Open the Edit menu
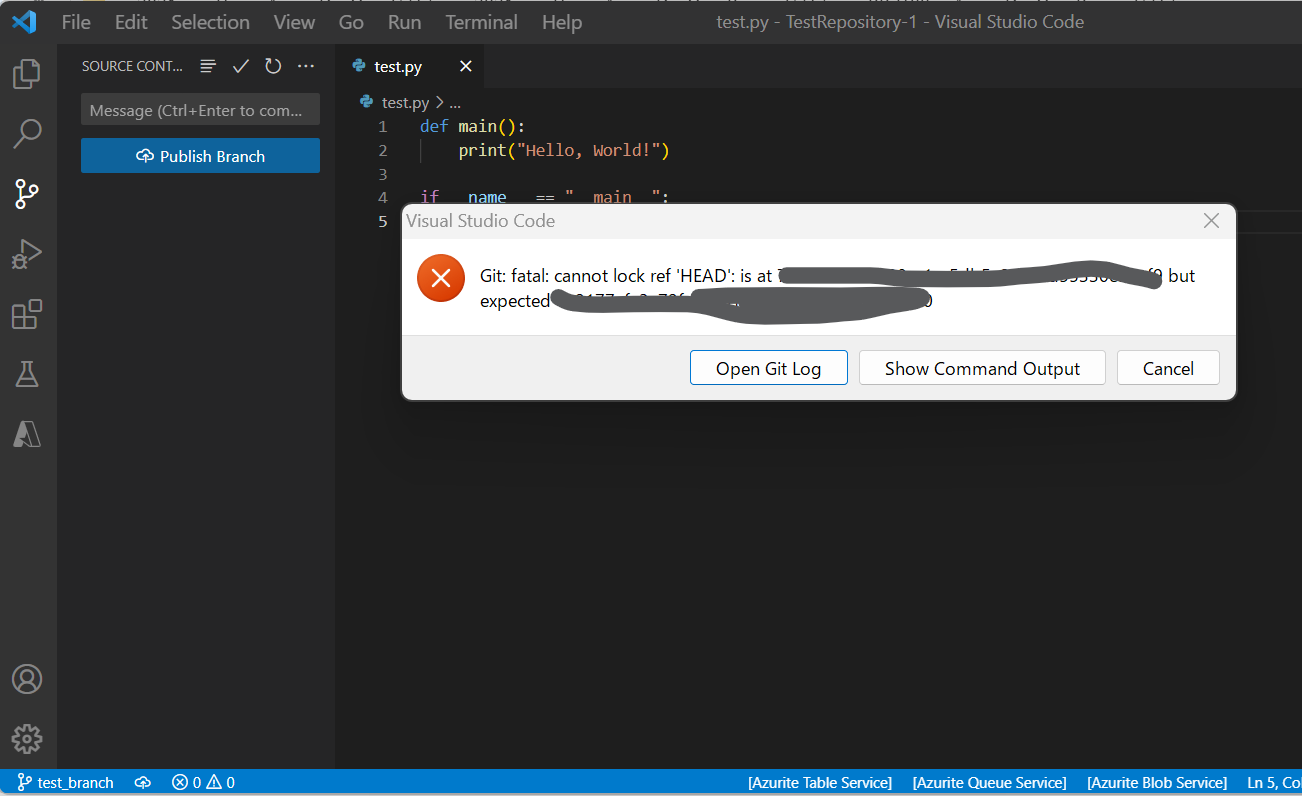The width and height of the screenshot is (1302, 796). point(131,22)
